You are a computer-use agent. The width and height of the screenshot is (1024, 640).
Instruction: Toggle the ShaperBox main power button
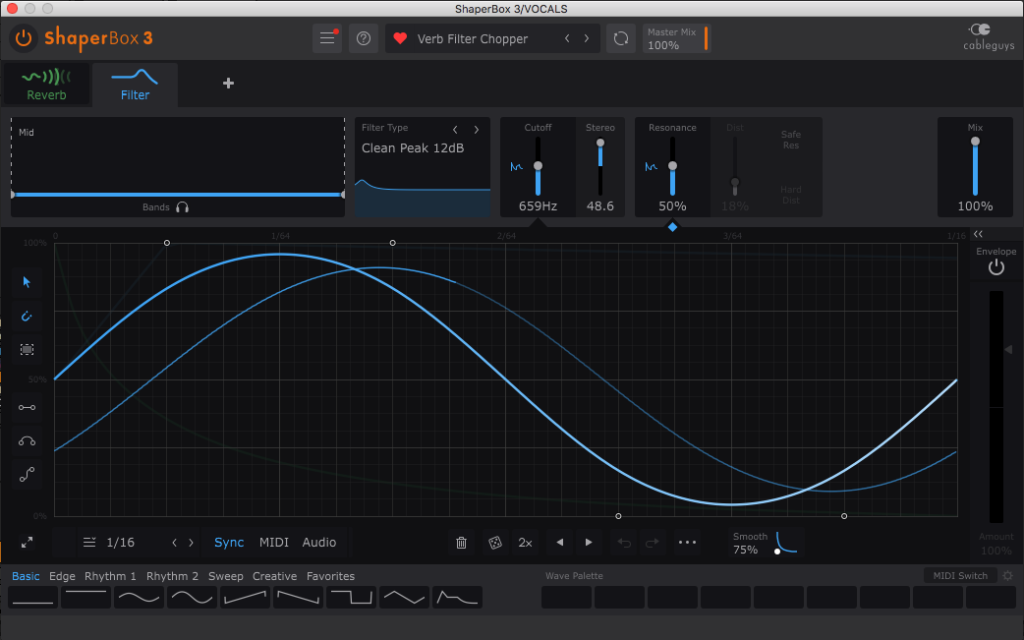click(24, 39)
